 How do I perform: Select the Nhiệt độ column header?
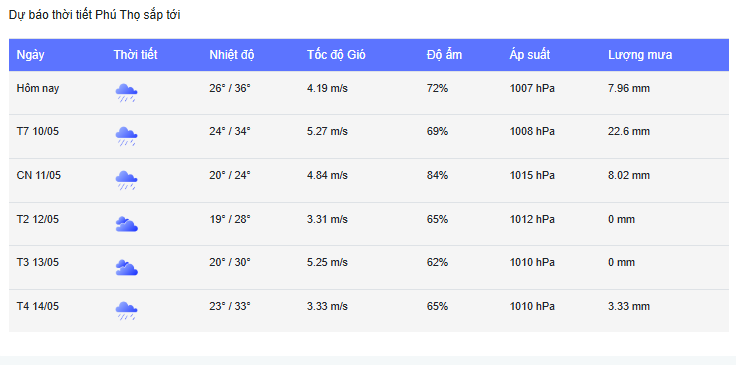[x=231, y=55]
